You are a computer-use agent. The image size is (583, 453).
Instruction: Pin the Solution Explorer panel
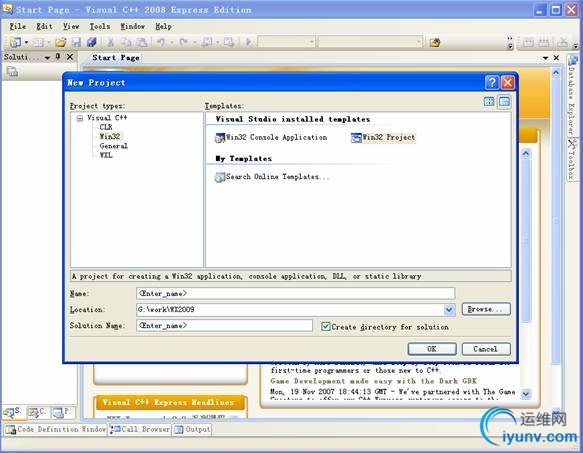click(58, 57)
